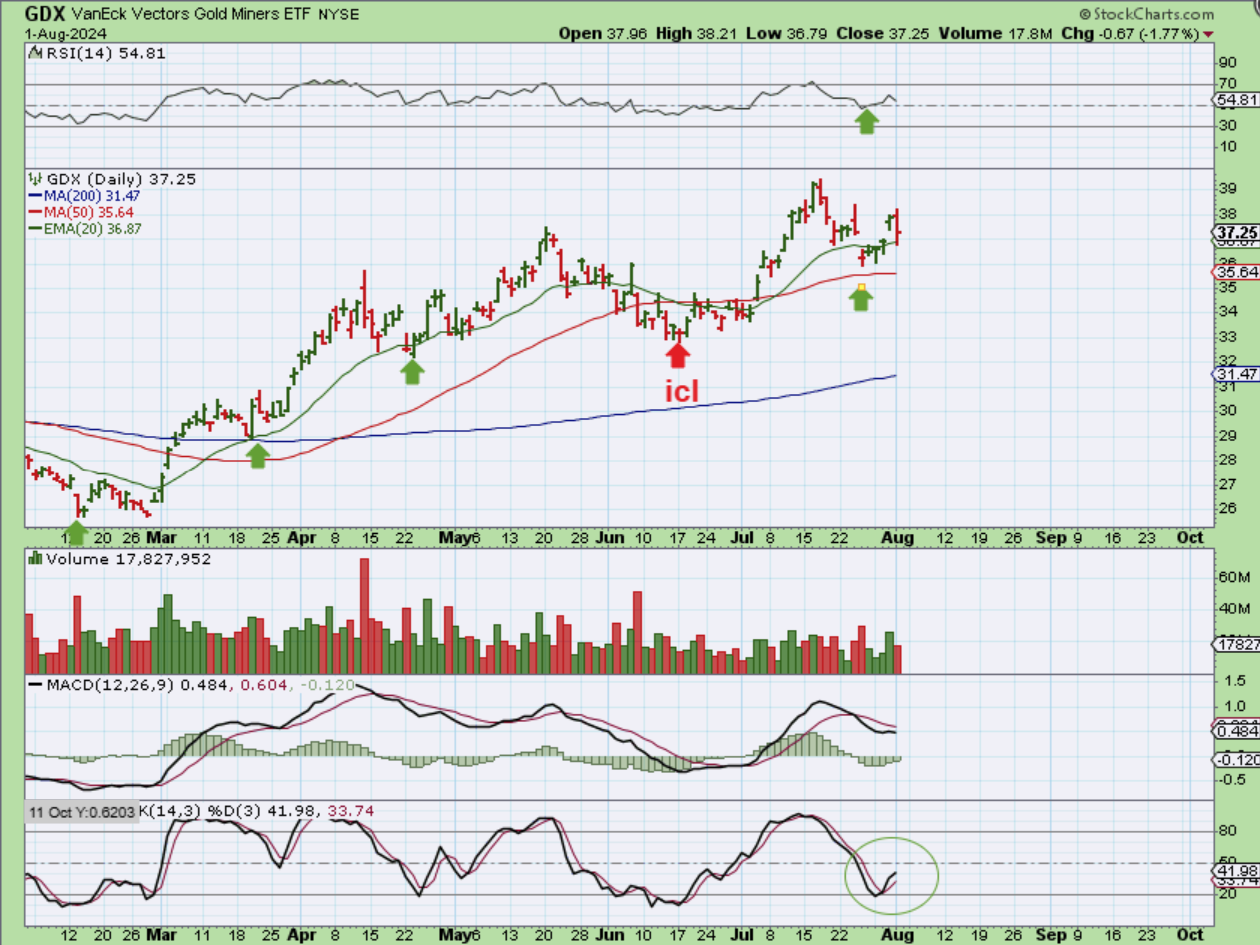Click 'Apr' on the price panel date axis
The height and width of the screenshot is (945, 1260).
tap(303, 537)
